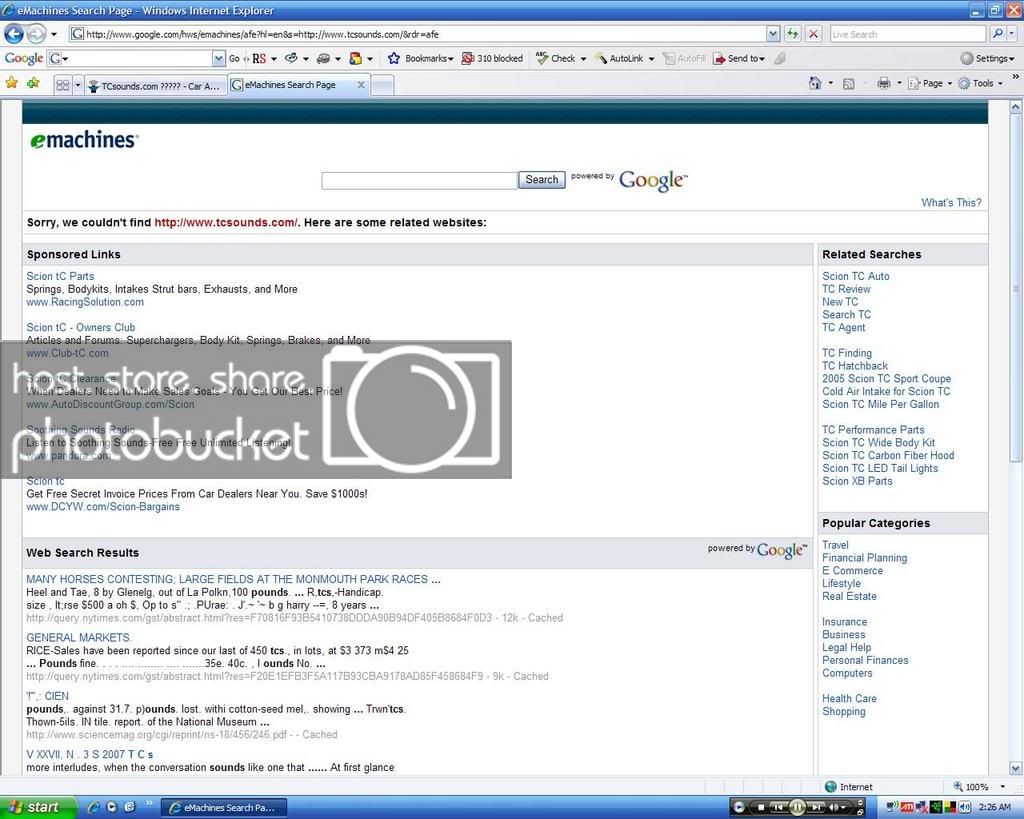Click eMachines Search Pa... taskbar button
The image size is (1024, 819).
pyautogui.click(x=223, y=808)
